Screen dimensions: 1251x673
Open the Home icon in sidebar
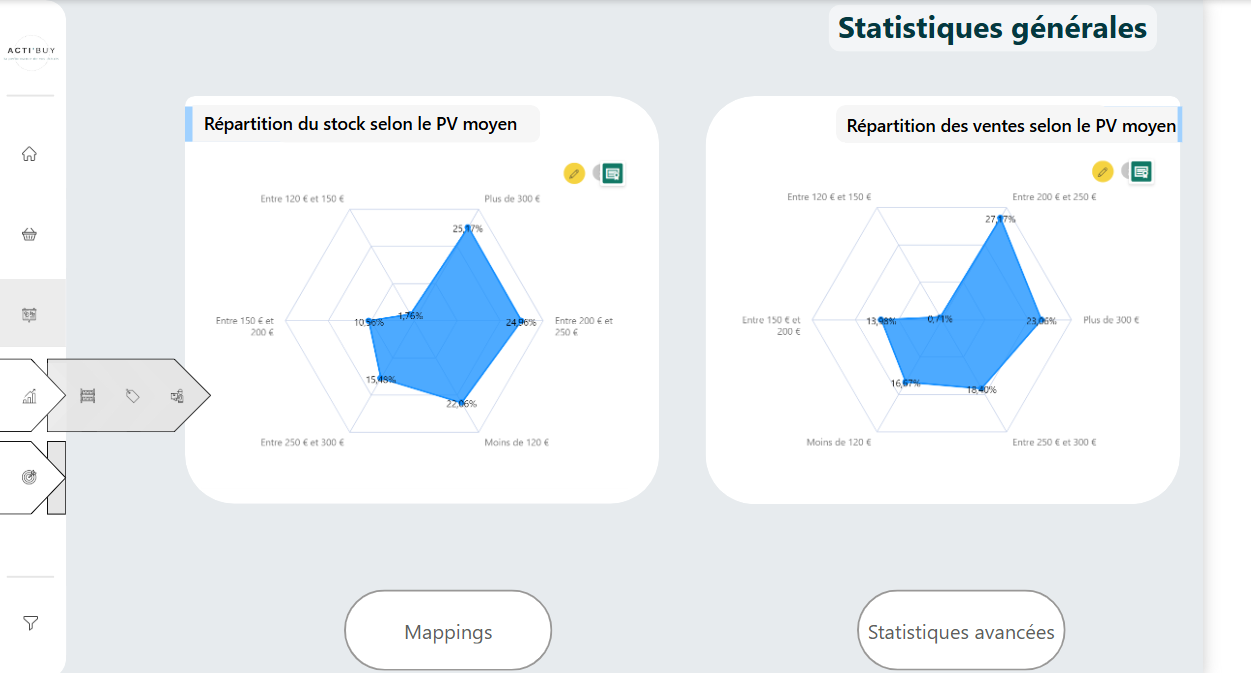[29, 154]
